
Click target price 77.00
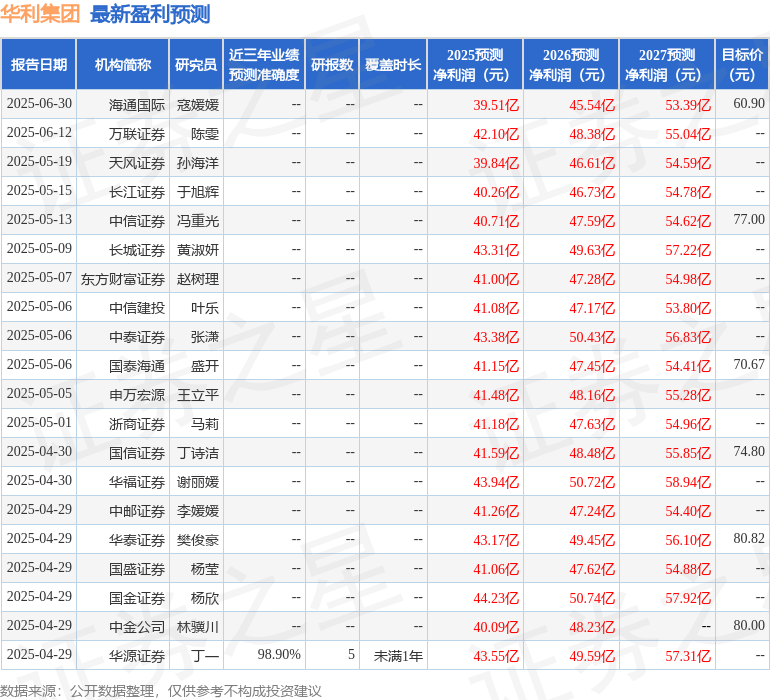tap(749, 220)
